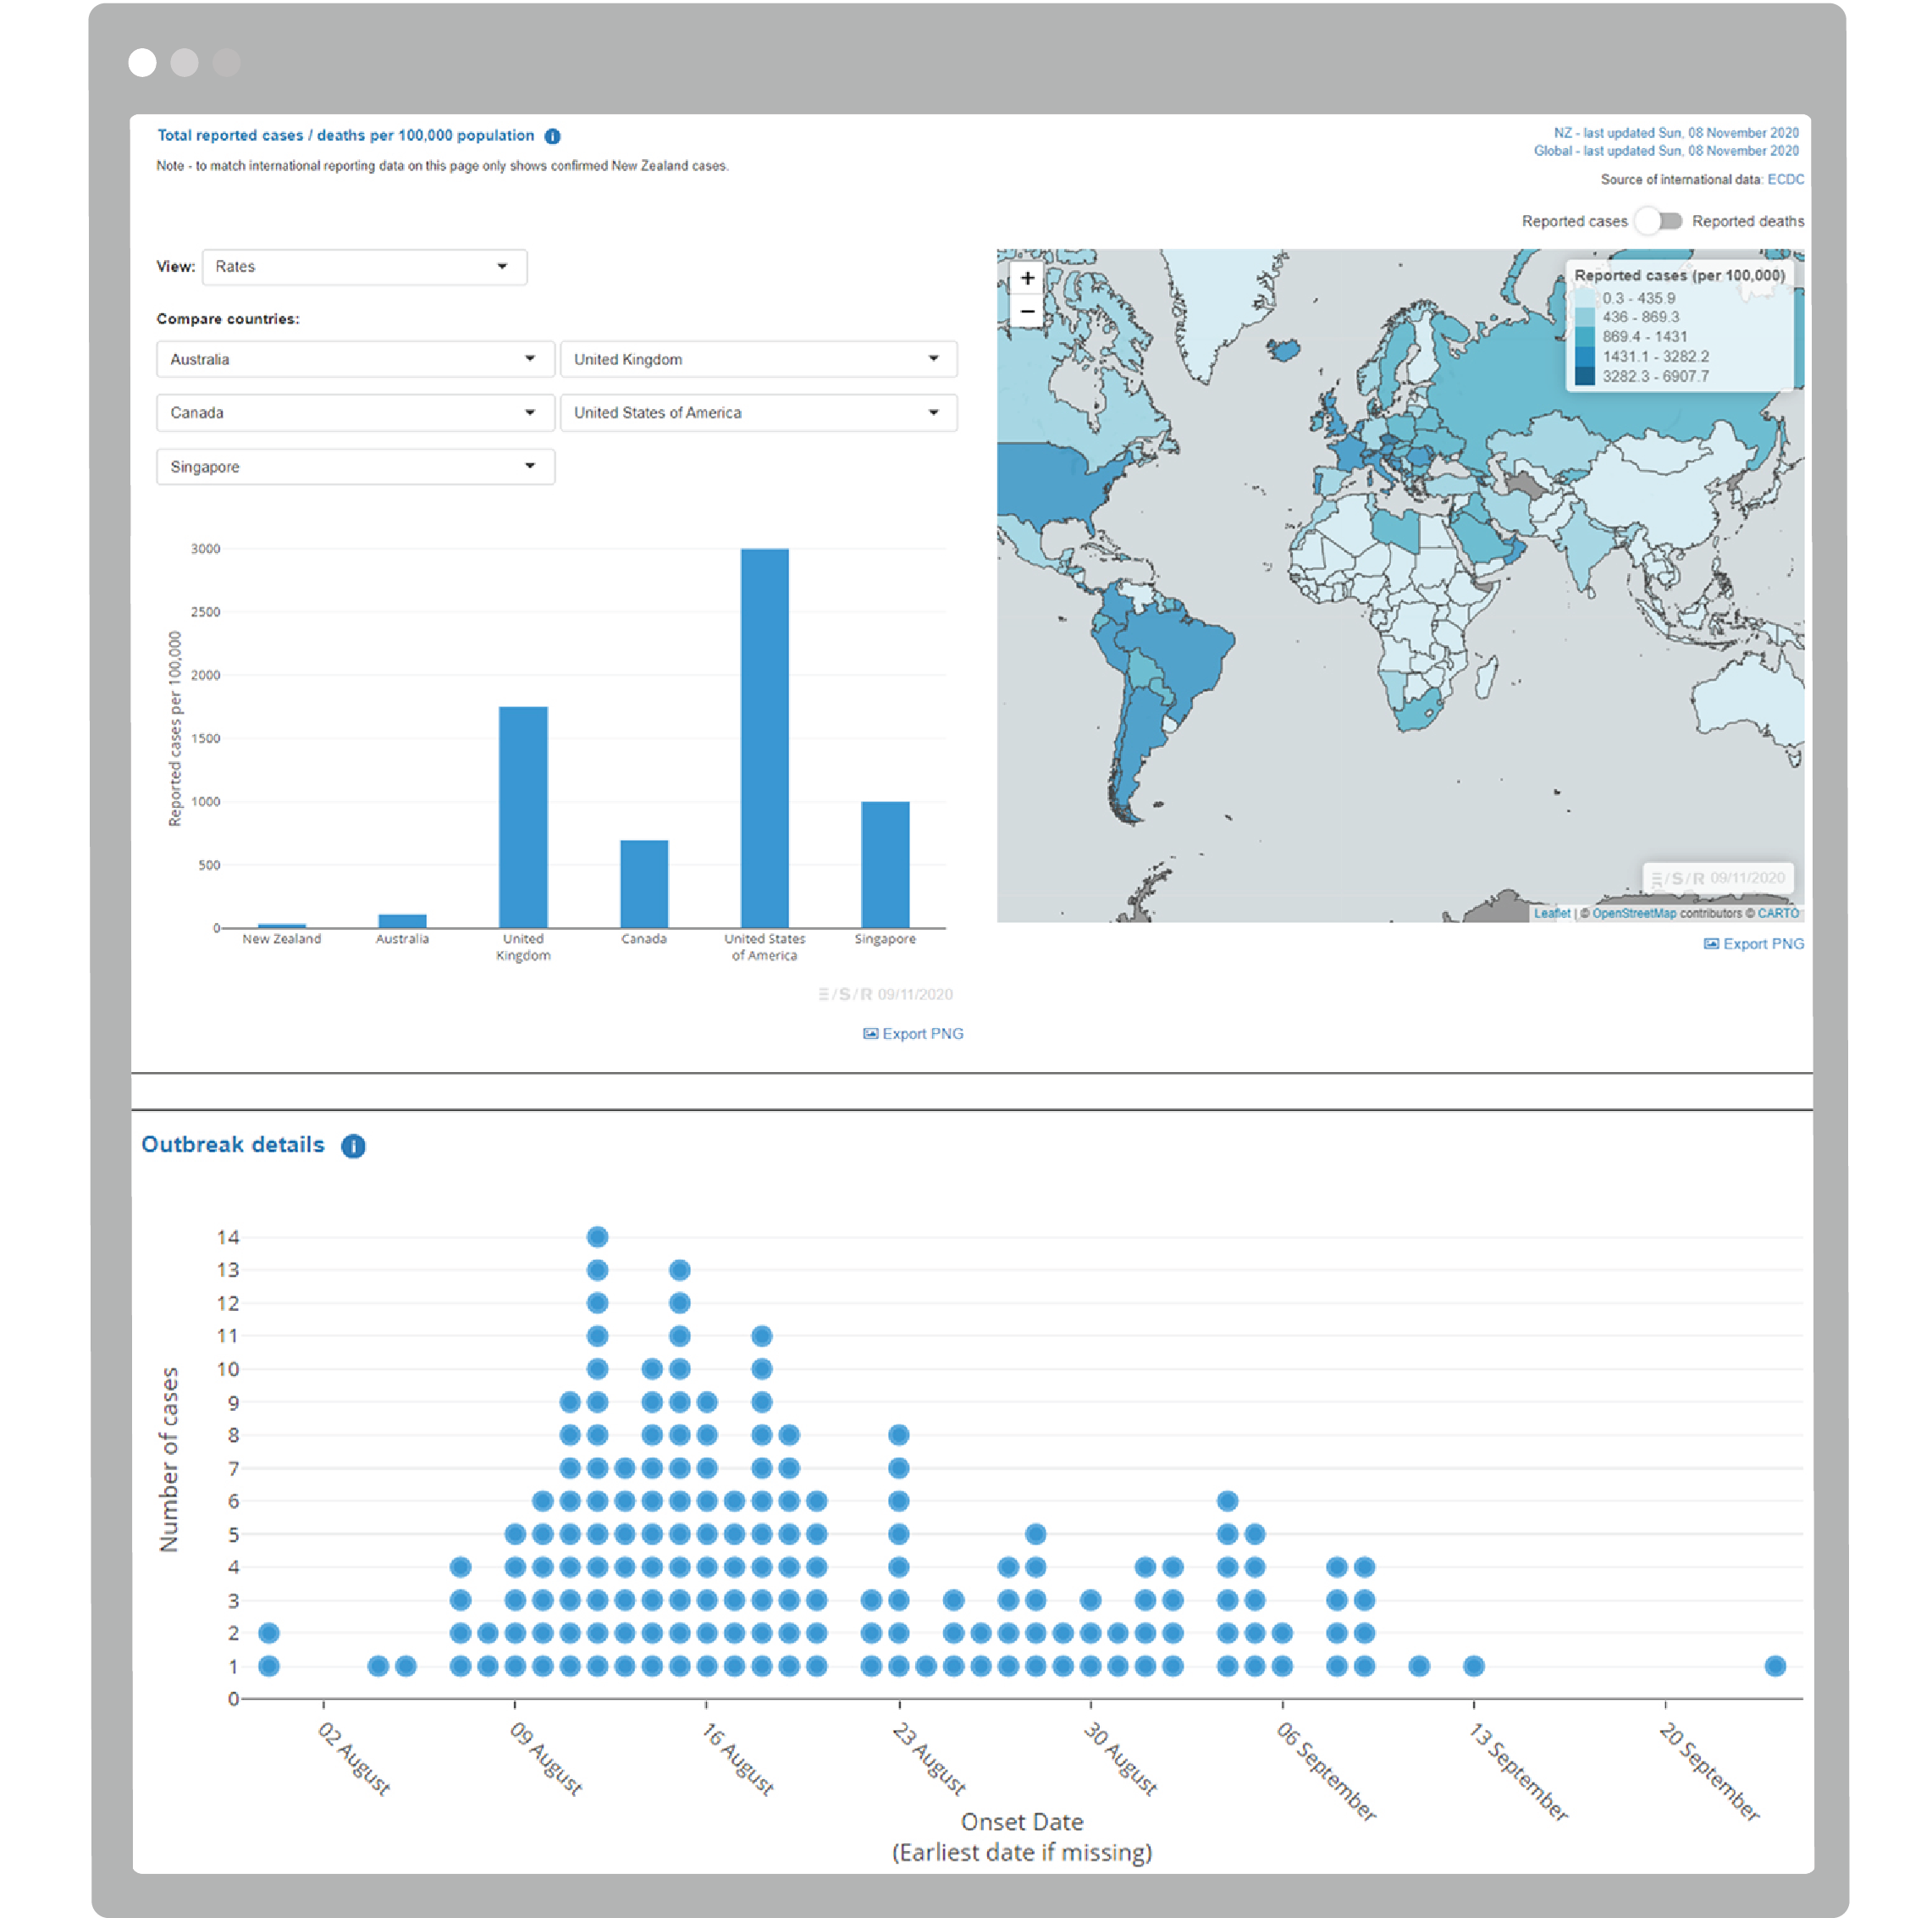1932x1918 pixels.
Task: Open the United Kingdom country dropdown
Action: pyautogui.click(x=758, y=359)
